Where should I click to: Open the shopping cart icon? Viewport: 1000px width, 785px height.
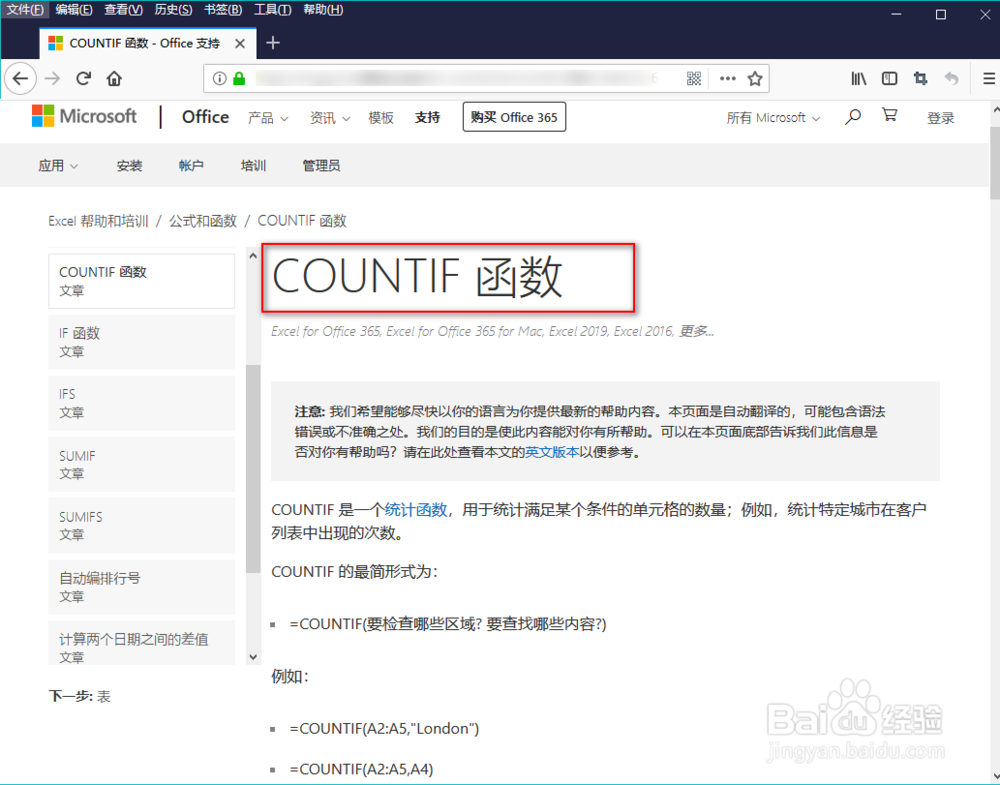889,117
